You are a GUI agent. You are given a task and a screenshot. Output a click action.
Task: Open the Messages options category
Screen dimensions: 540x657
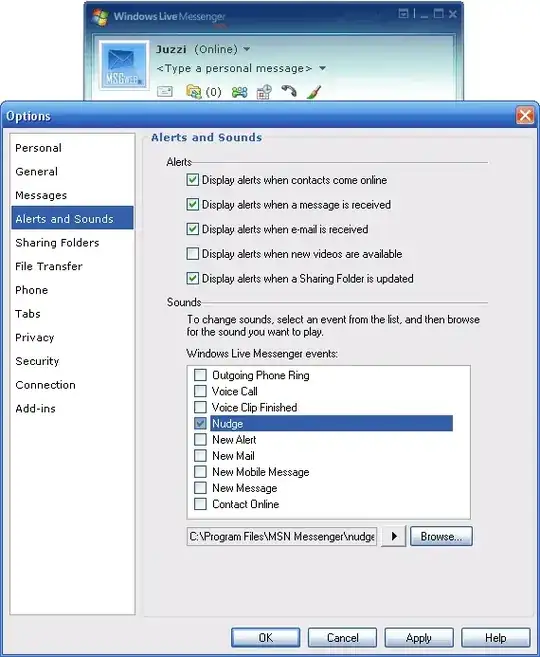[x=72, y=195]
